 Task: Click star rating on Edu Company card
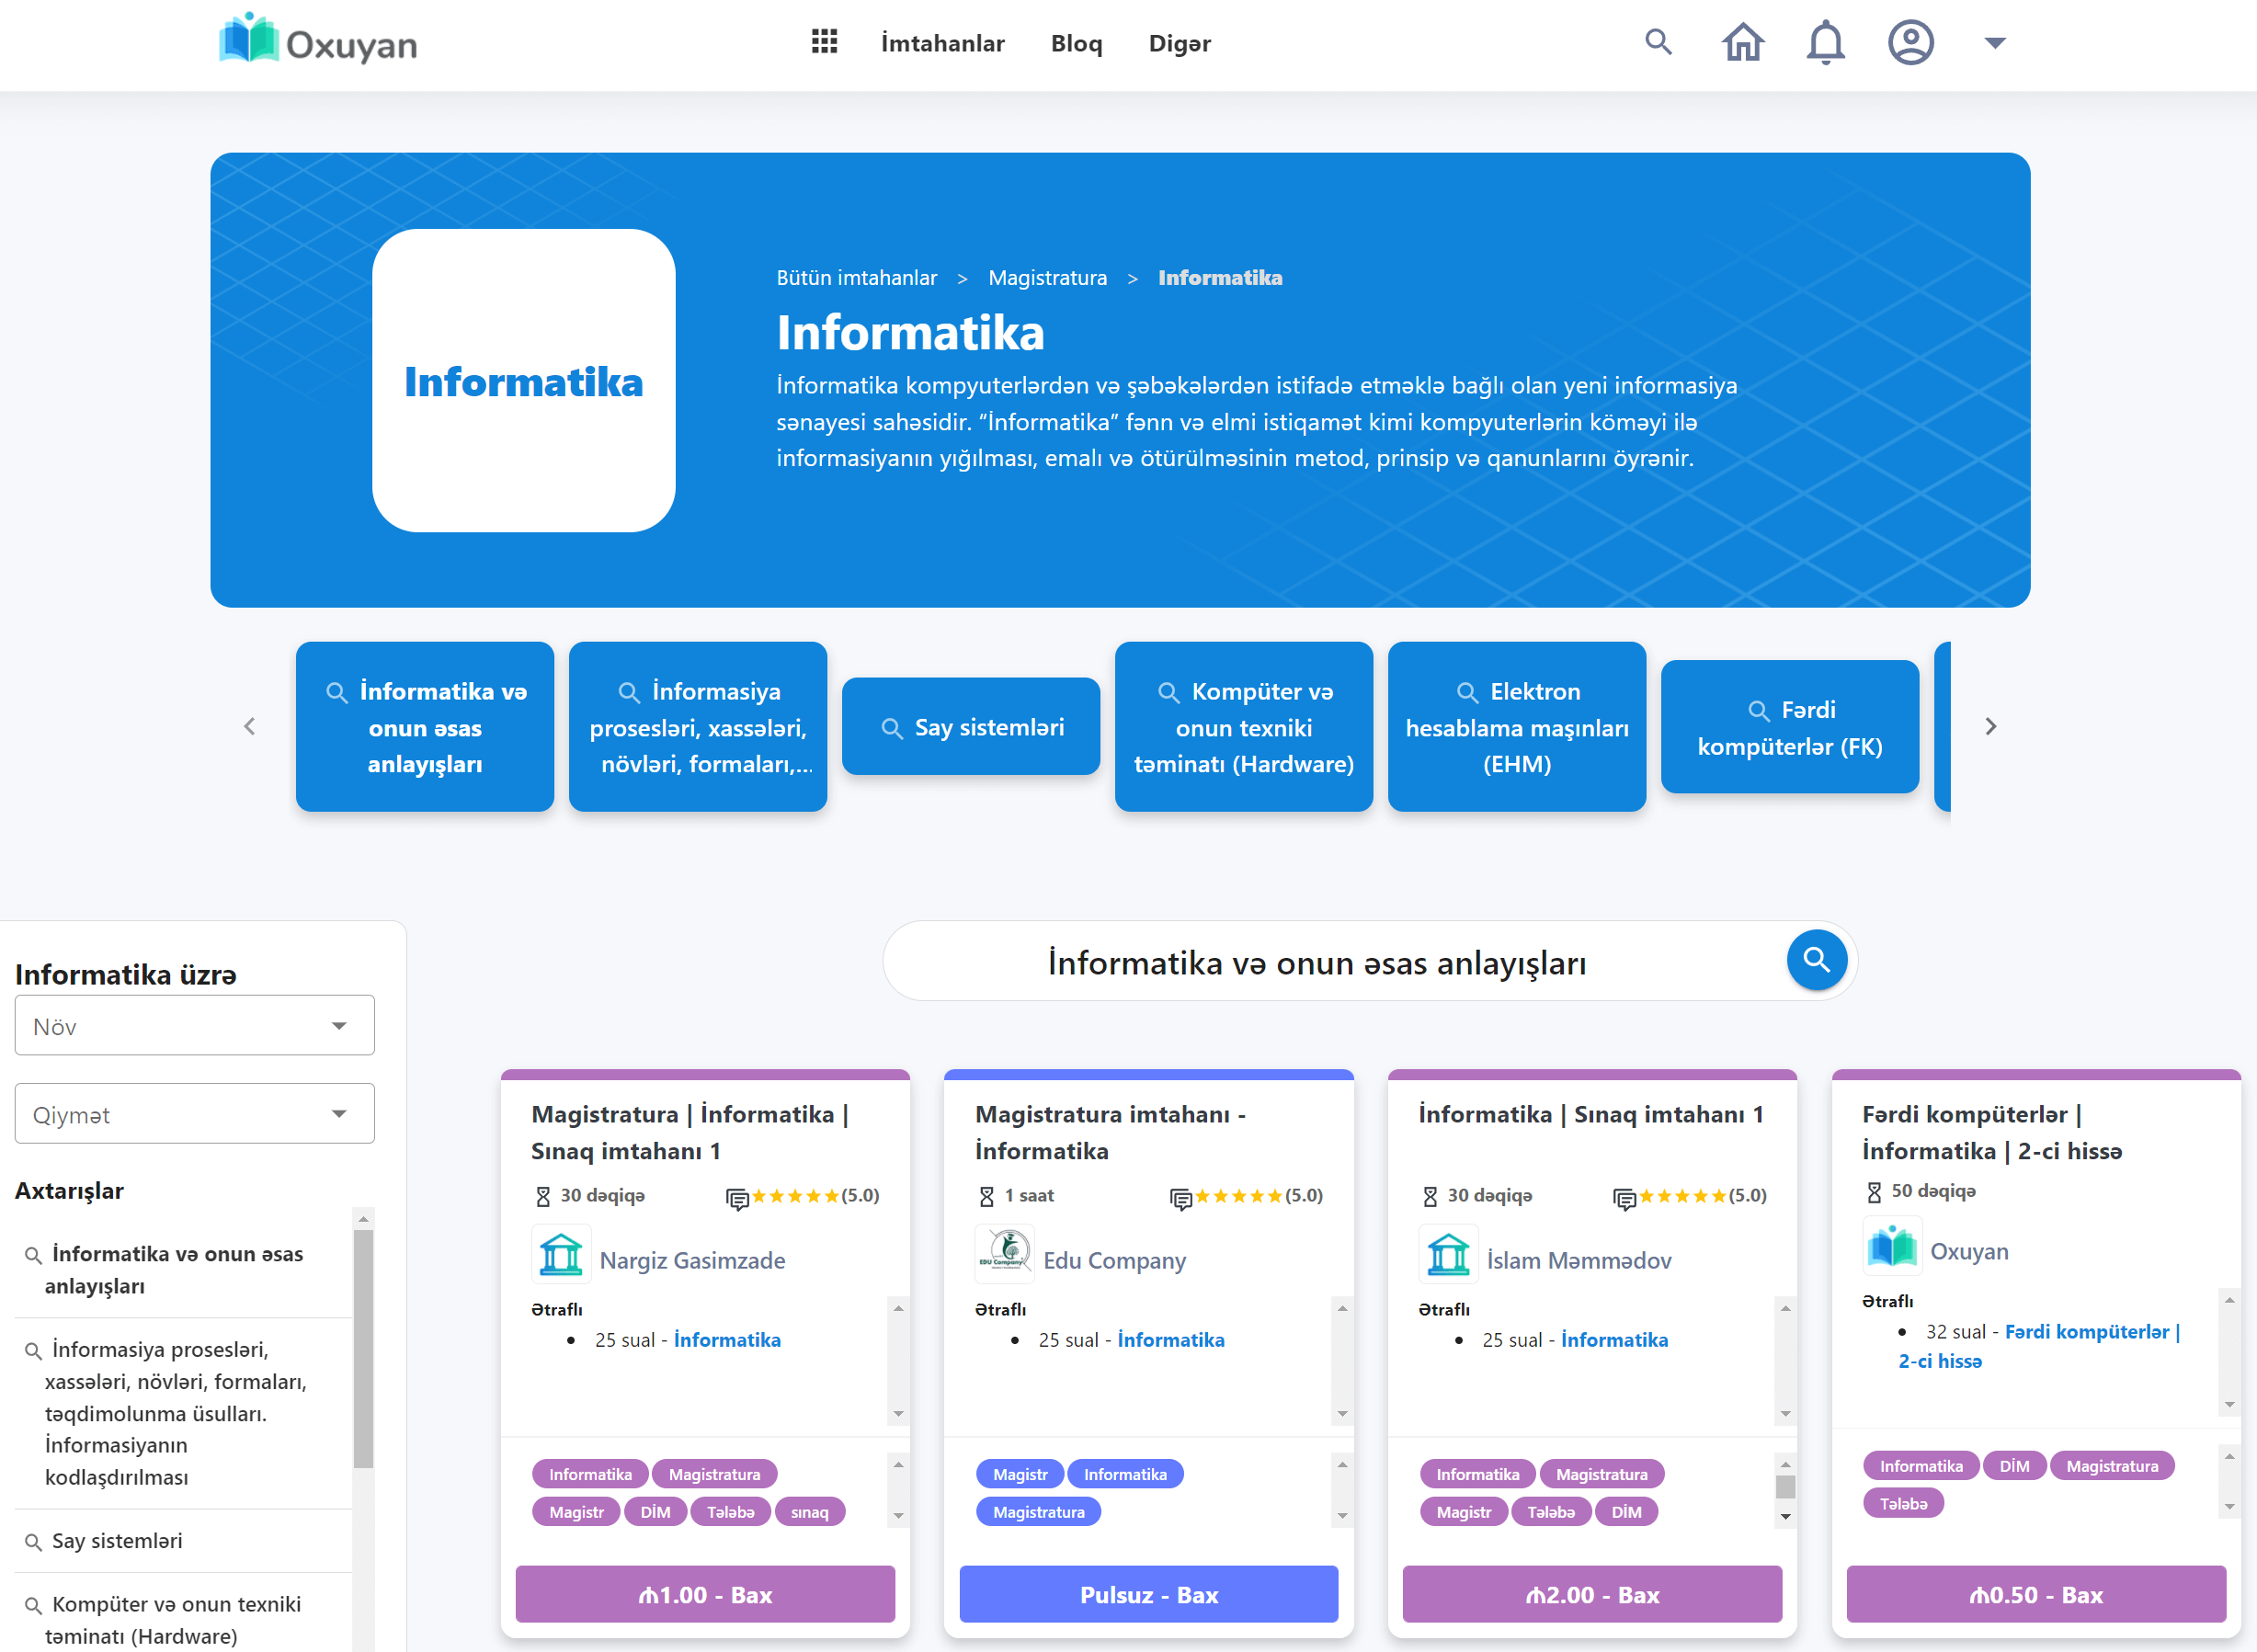(x=1239, y=1196)
